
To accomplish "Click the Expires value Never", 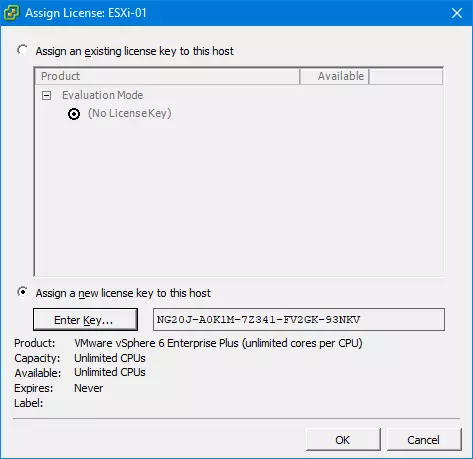I will pos(89,388).
